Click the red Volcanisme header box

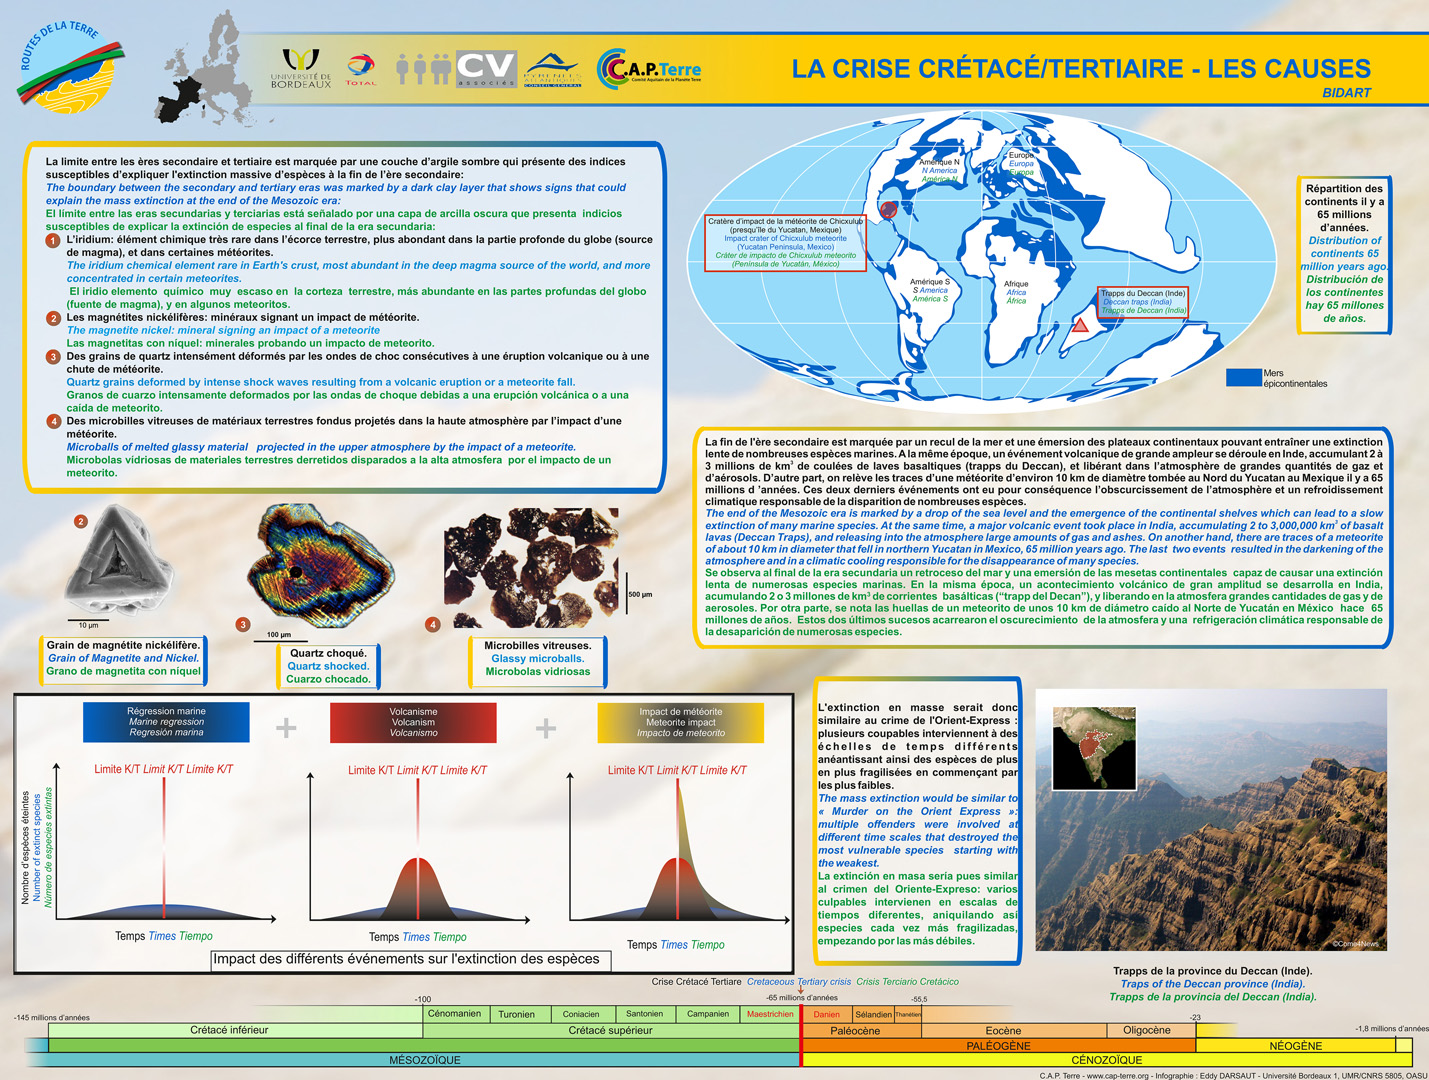tap(413, 722)
